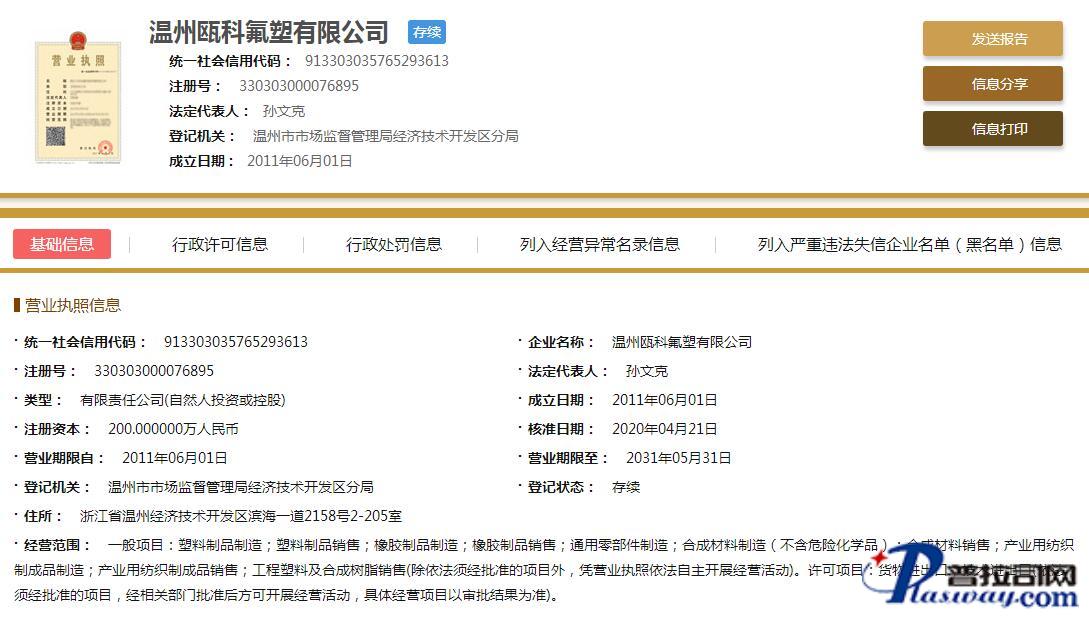
Task: Open the 列入严重违法失信企业名单（黑名单）信息 tab
Action: [x=909, y=244]
